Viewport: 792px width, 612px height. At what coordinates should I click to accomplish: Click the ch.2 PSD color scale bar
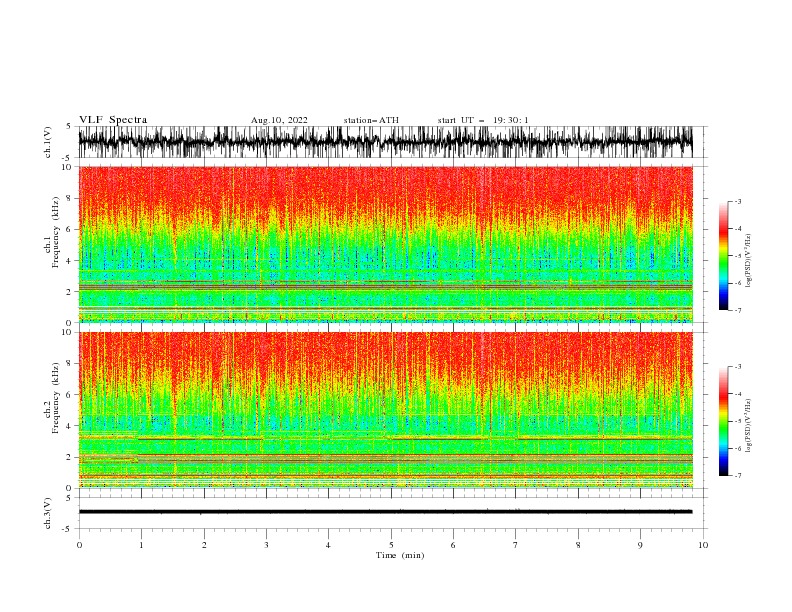[x=723, y=421]
